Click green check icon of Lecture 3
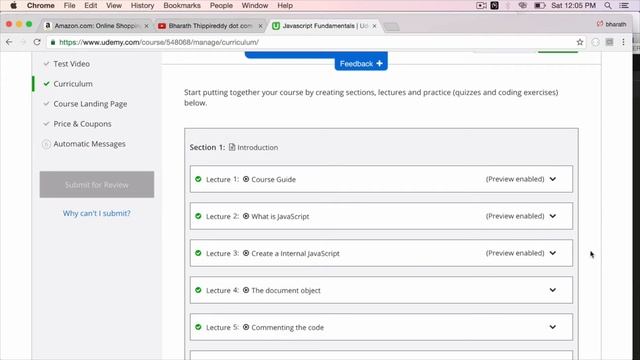Viewport: 640px width, 360px height. click(x=198, y=253)
